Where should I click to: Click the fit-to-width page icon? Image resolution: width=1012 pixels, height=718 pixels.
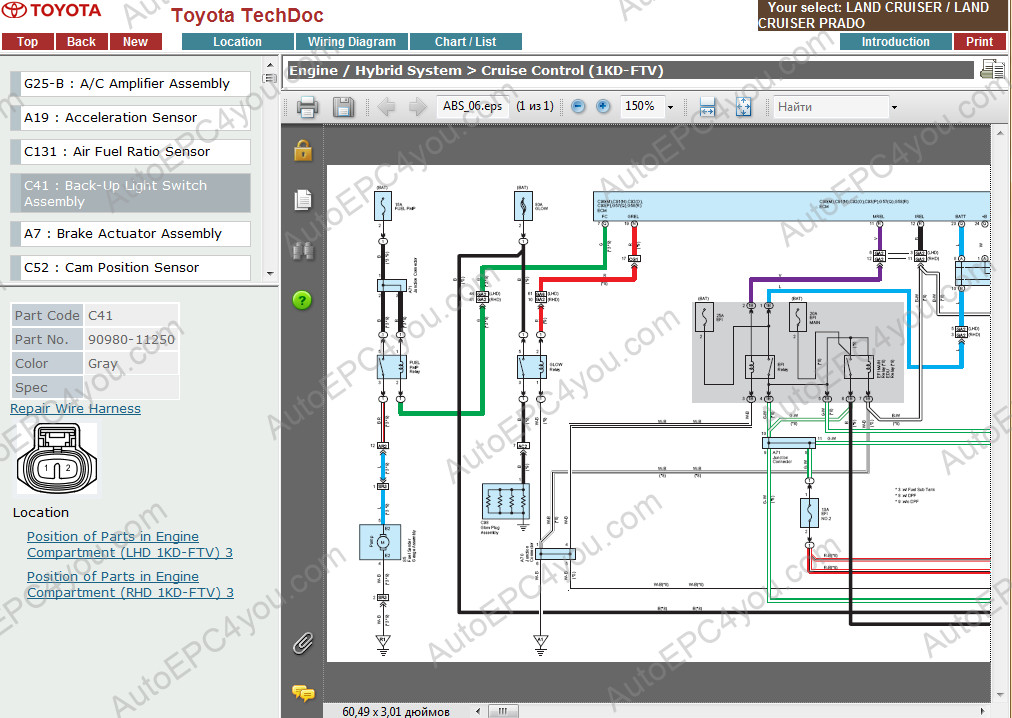[707, 107]
